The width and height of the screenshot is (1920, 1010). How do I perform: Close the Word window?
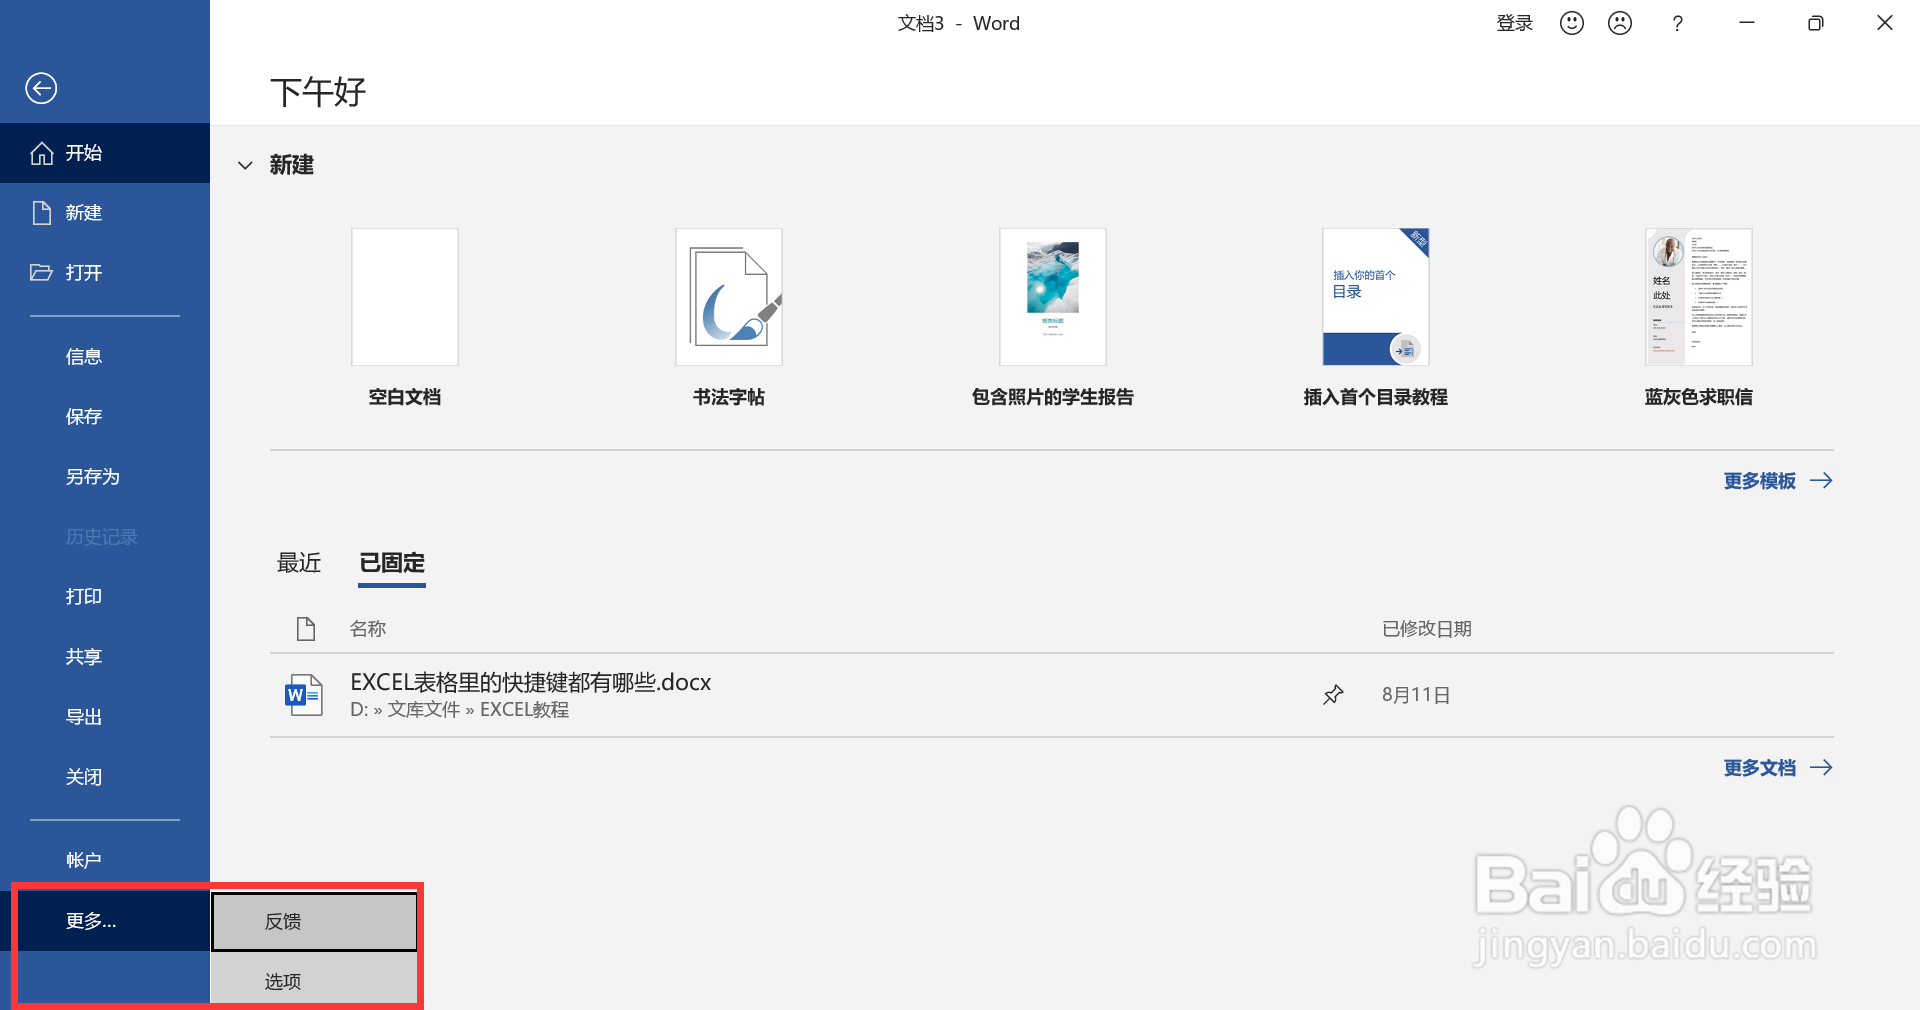click(x=1885, y=23)
